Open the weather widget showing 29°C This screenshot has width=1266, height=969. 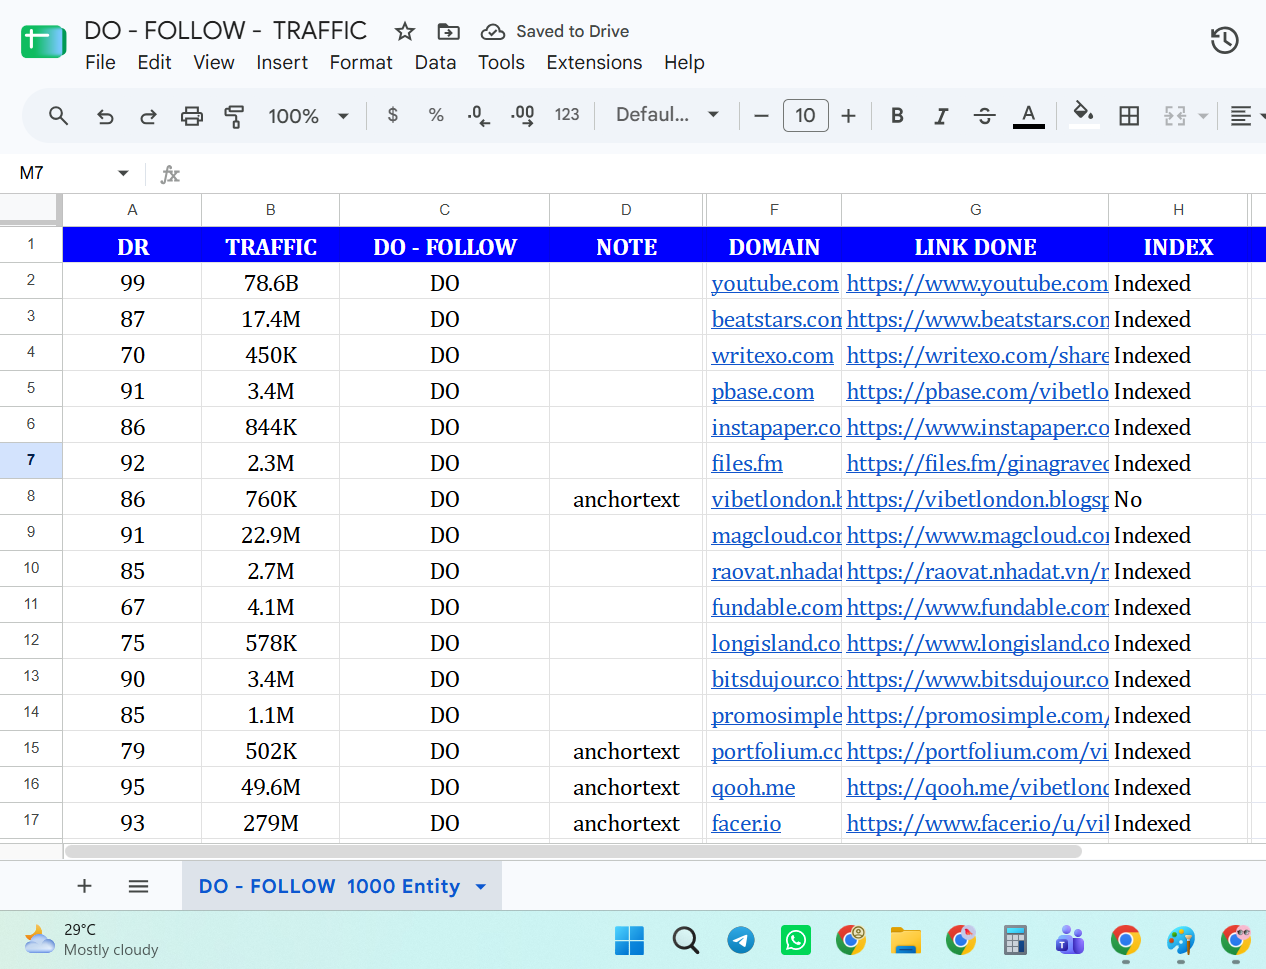click(x=92, y=940)
